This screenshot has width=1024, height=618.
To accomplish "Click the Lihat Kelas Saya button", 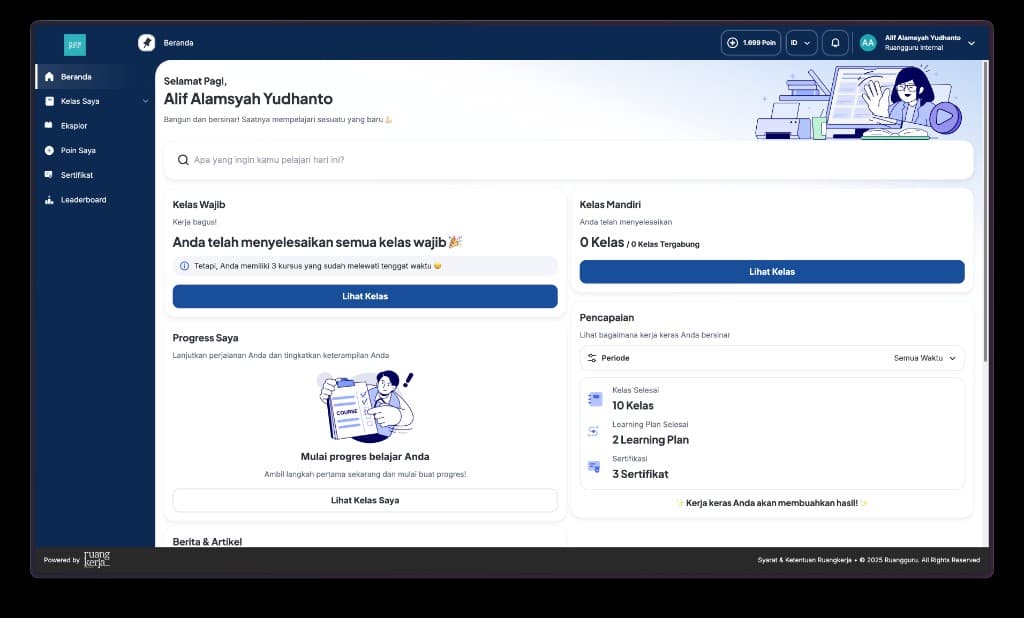I will (365, 500).
